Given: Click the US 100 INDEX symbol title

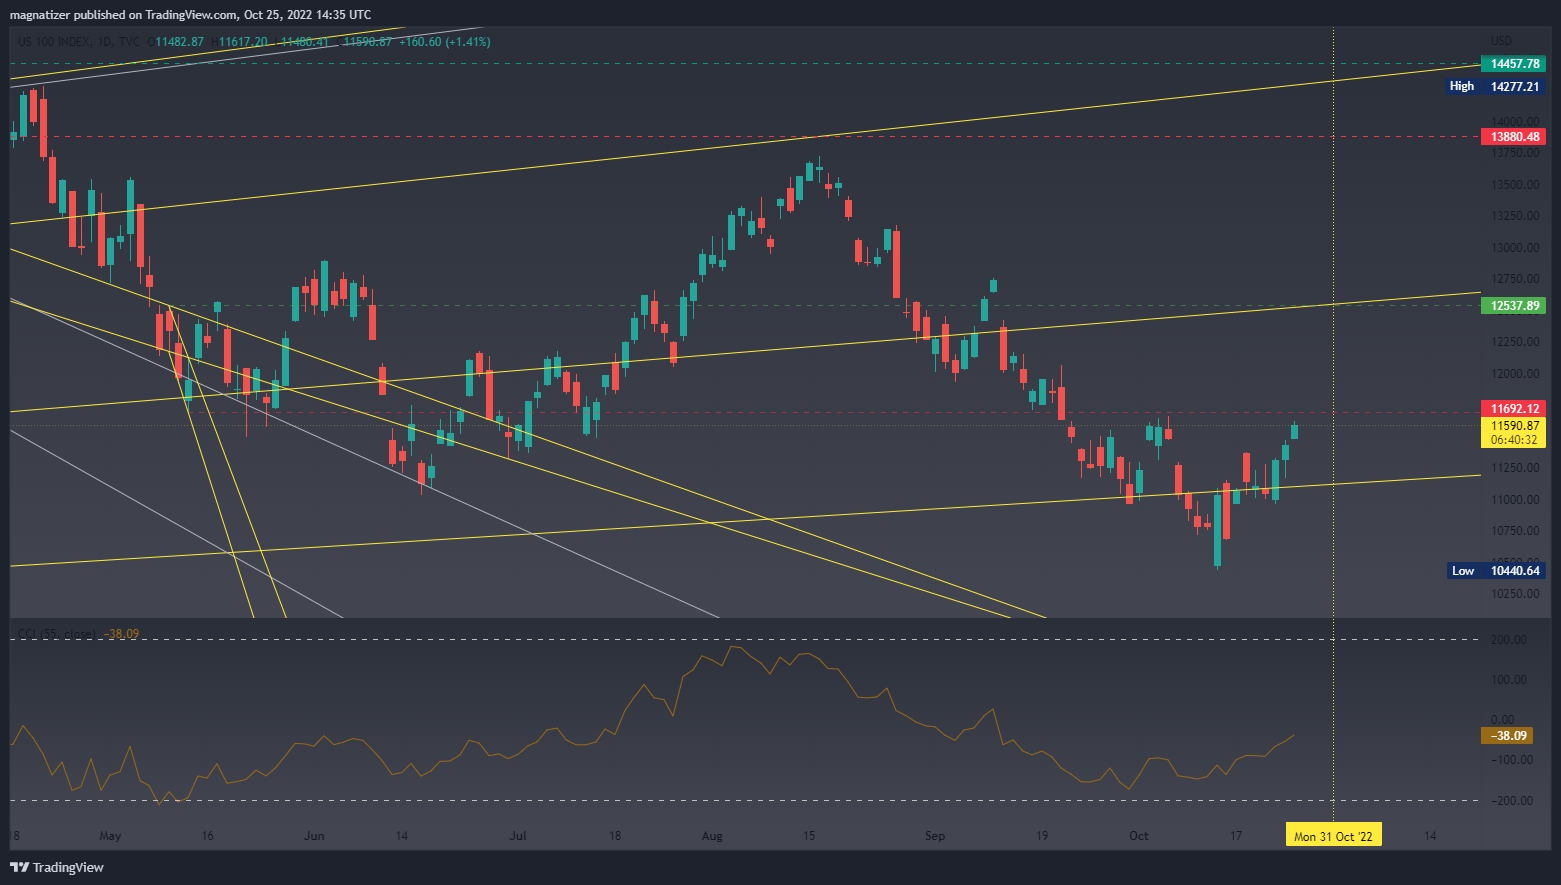Looking at the screenshot, I should (x=54, y=42).
